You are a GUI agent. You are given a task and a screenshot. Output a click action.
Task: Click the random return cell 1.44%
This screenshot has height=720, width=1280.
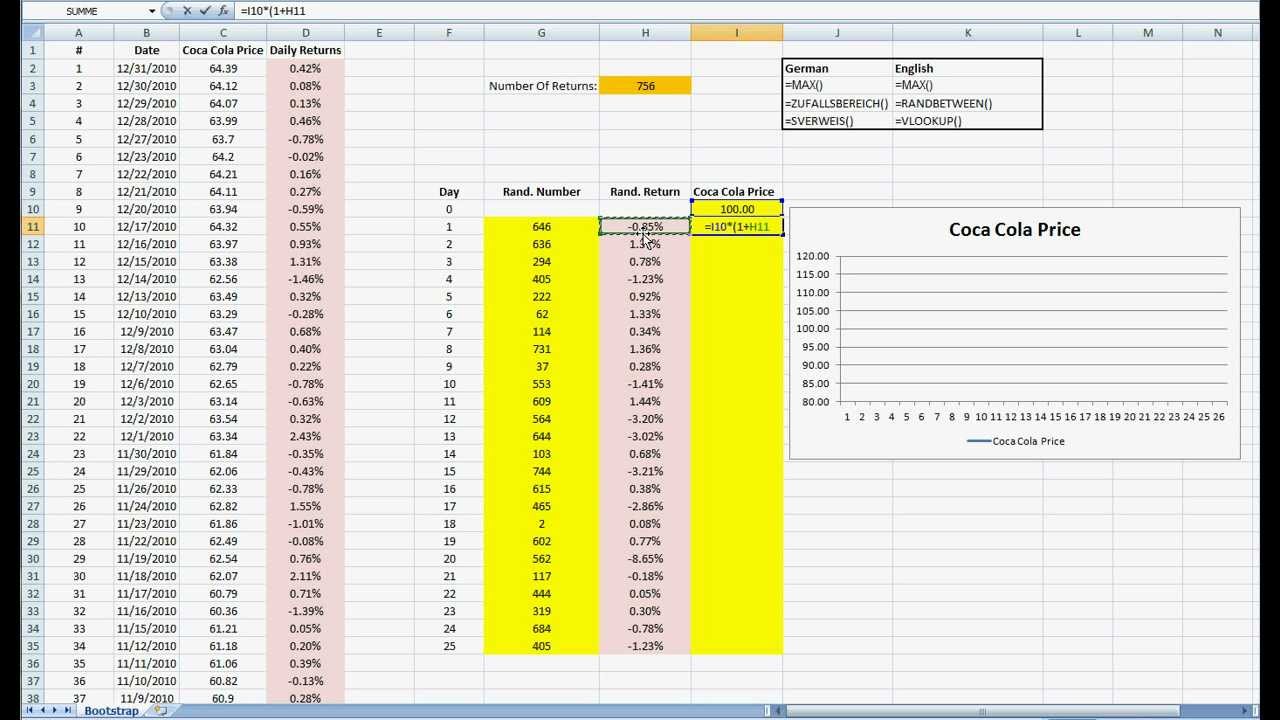pyautogui.click(x=645, y=401)
